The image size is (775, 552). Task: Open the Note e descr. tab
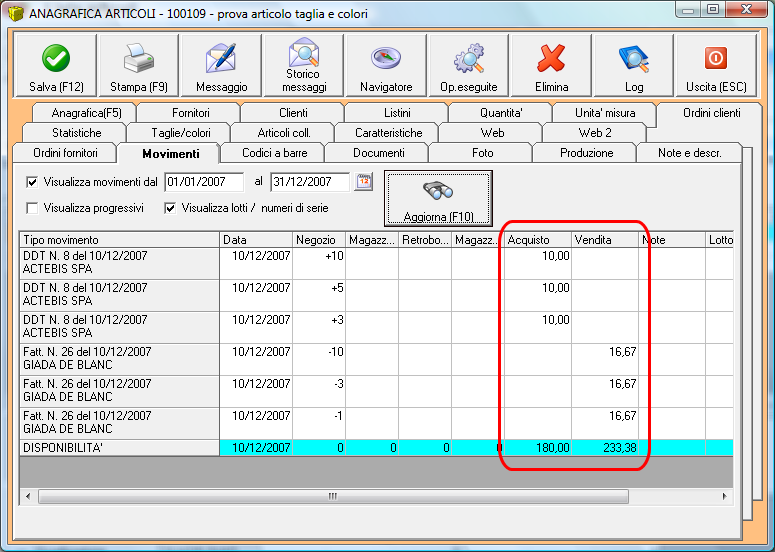point(689,153)
